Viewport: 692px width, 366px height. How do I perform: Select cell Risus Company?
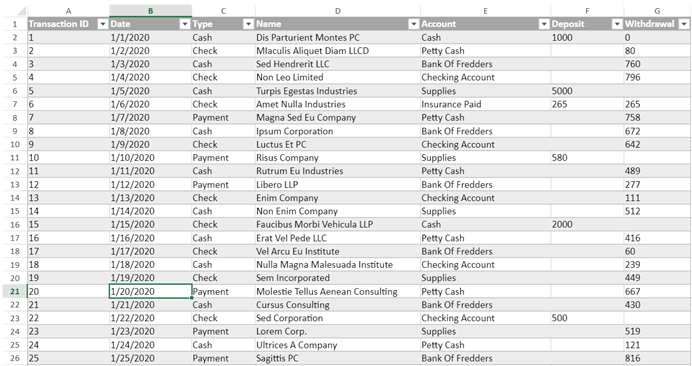point(338,158)
